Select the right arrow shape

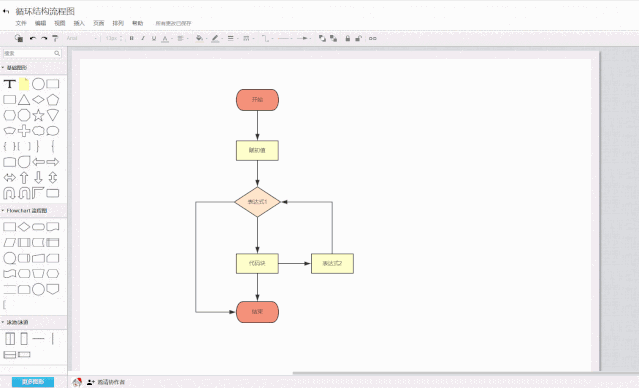[x=53, y=162]
